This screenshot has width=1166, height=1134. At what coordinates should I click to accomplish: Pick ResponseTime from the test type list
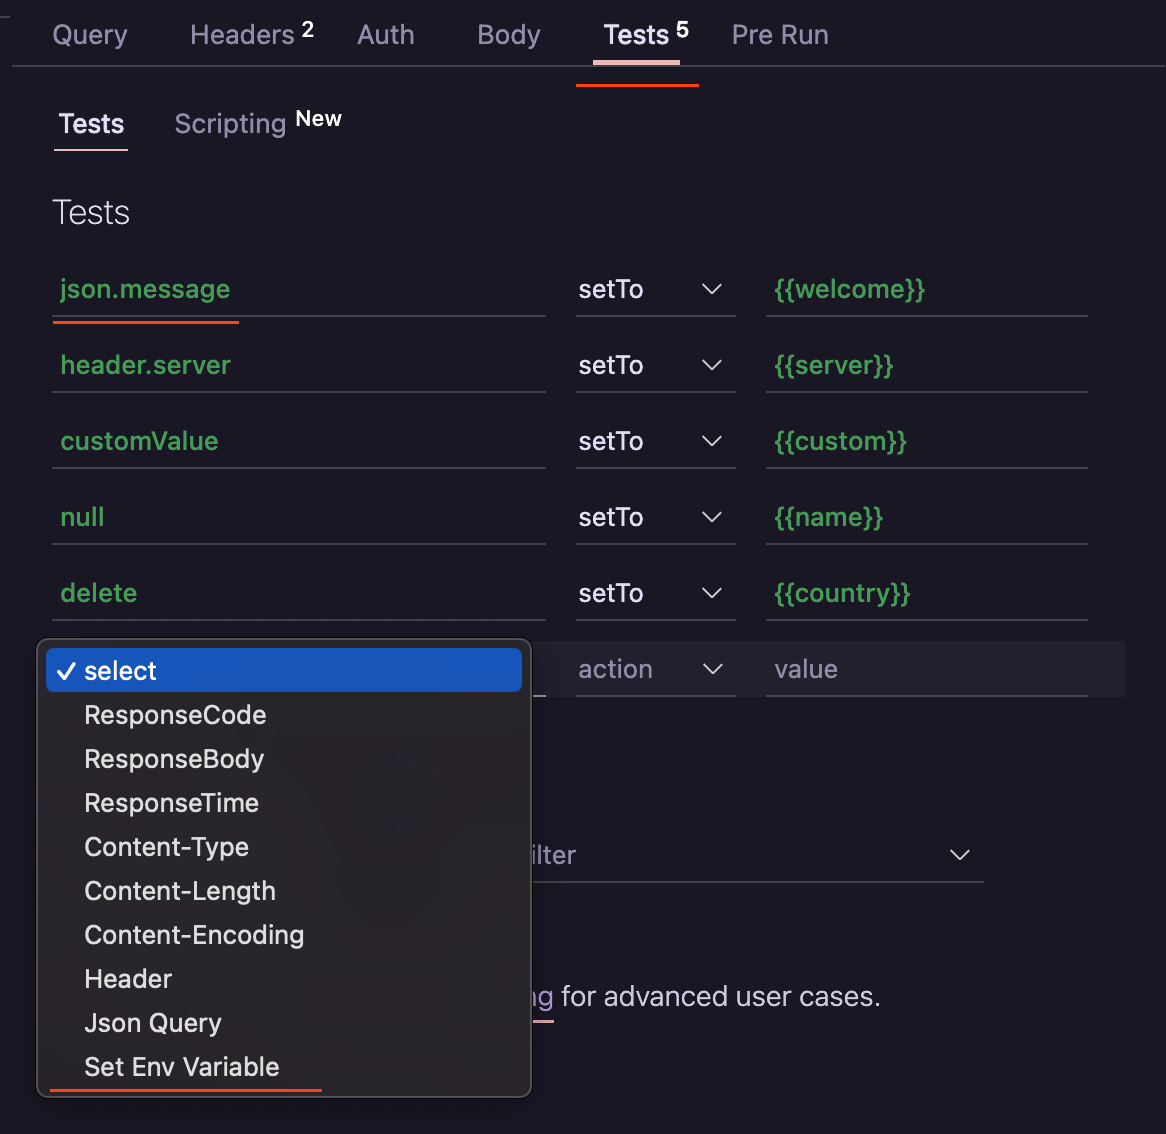coord(171,802)
